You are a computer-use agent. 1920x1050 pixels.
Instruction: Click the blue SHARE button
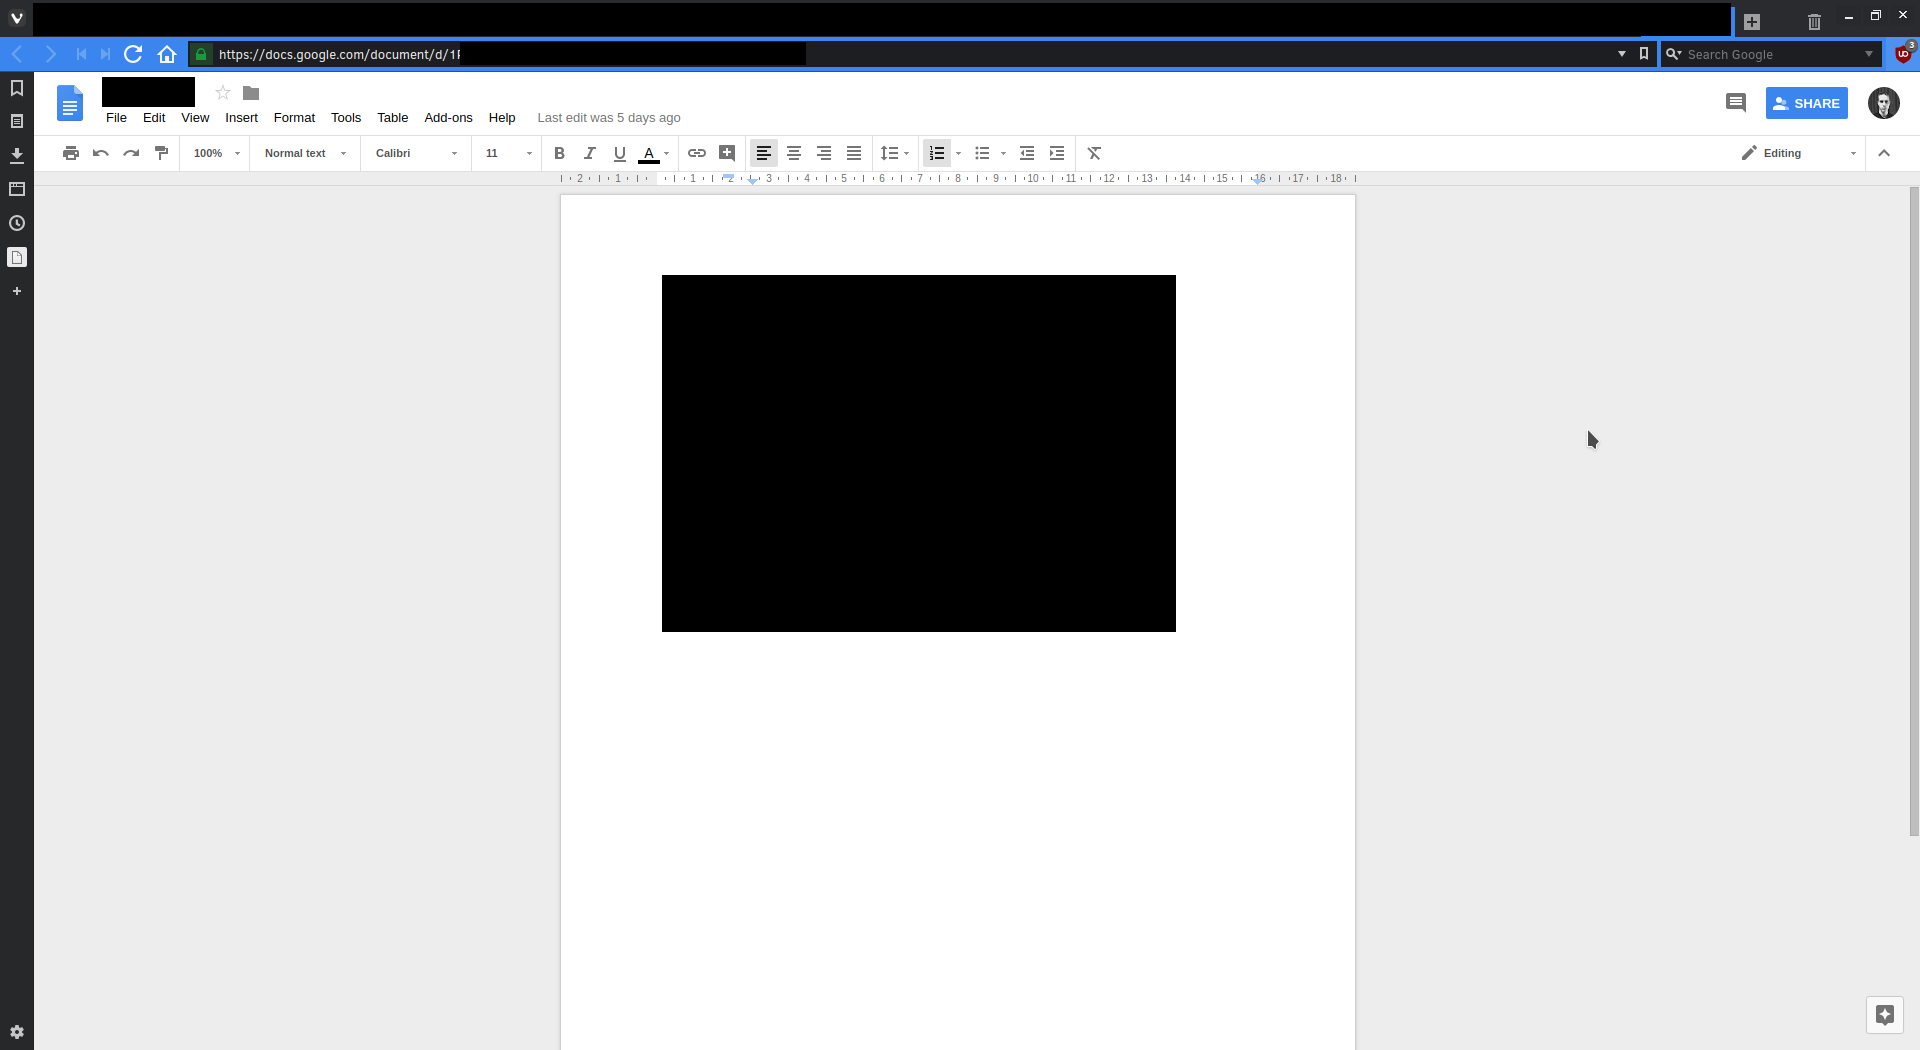click(x=1806, y=103)
